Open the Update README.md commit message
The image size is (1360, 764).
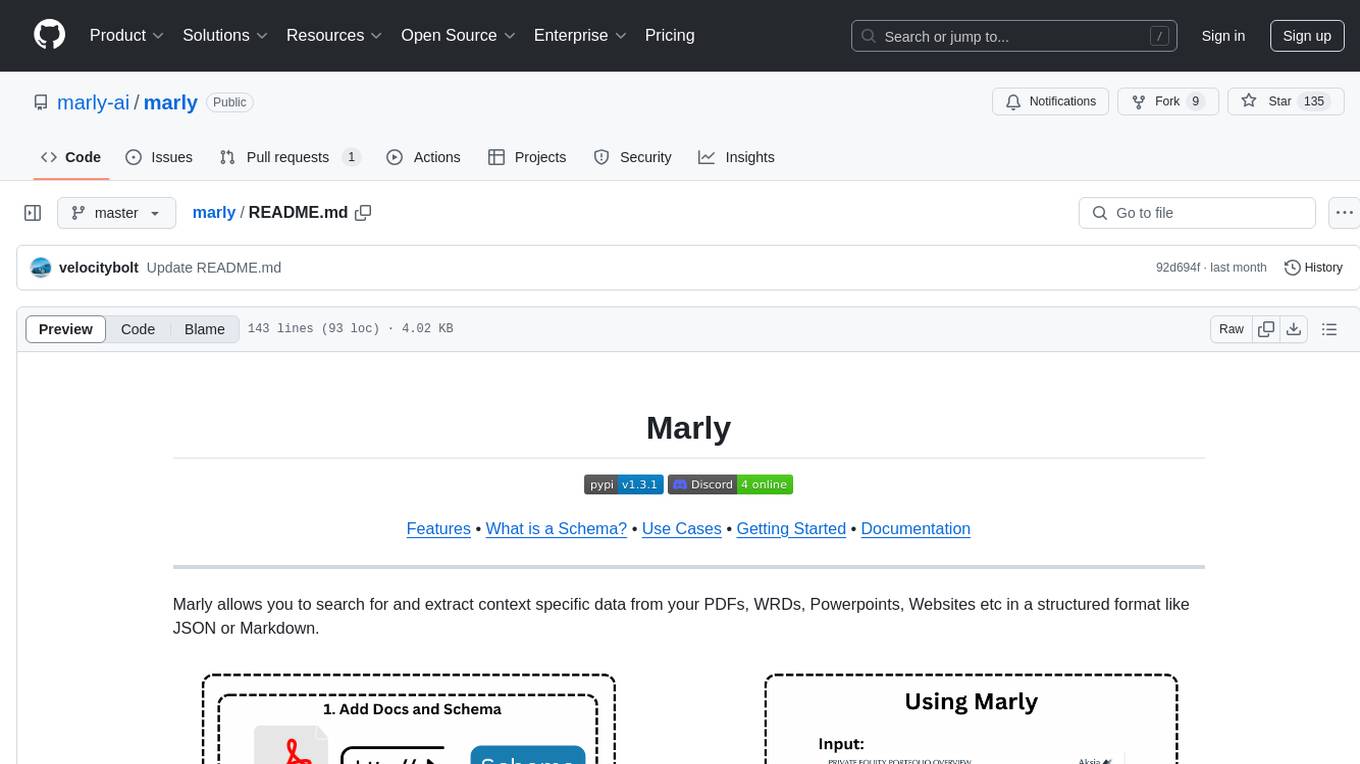214,267
